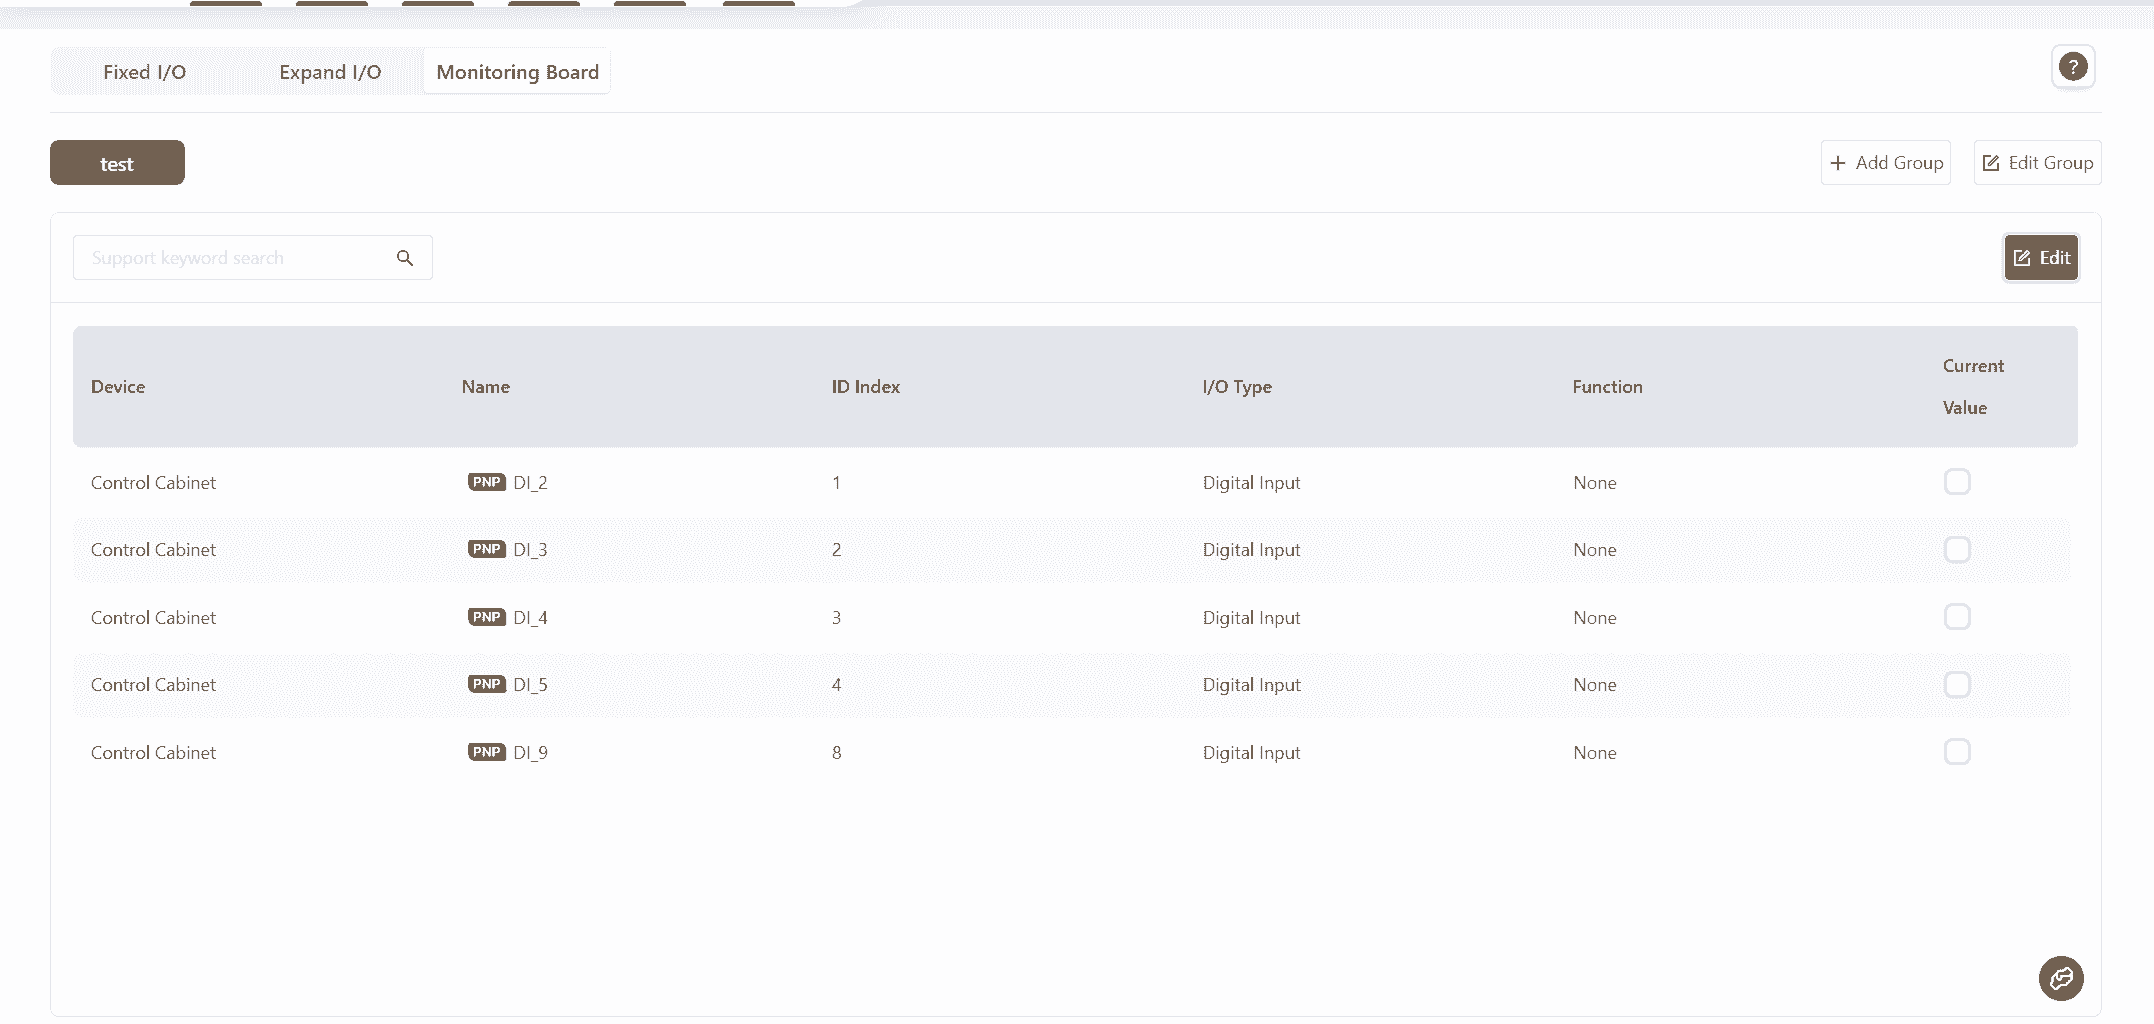This screenshot has width=2154, height=1024.
Task: Click the PNP badge next to DI_9
Action: point(487,752)
